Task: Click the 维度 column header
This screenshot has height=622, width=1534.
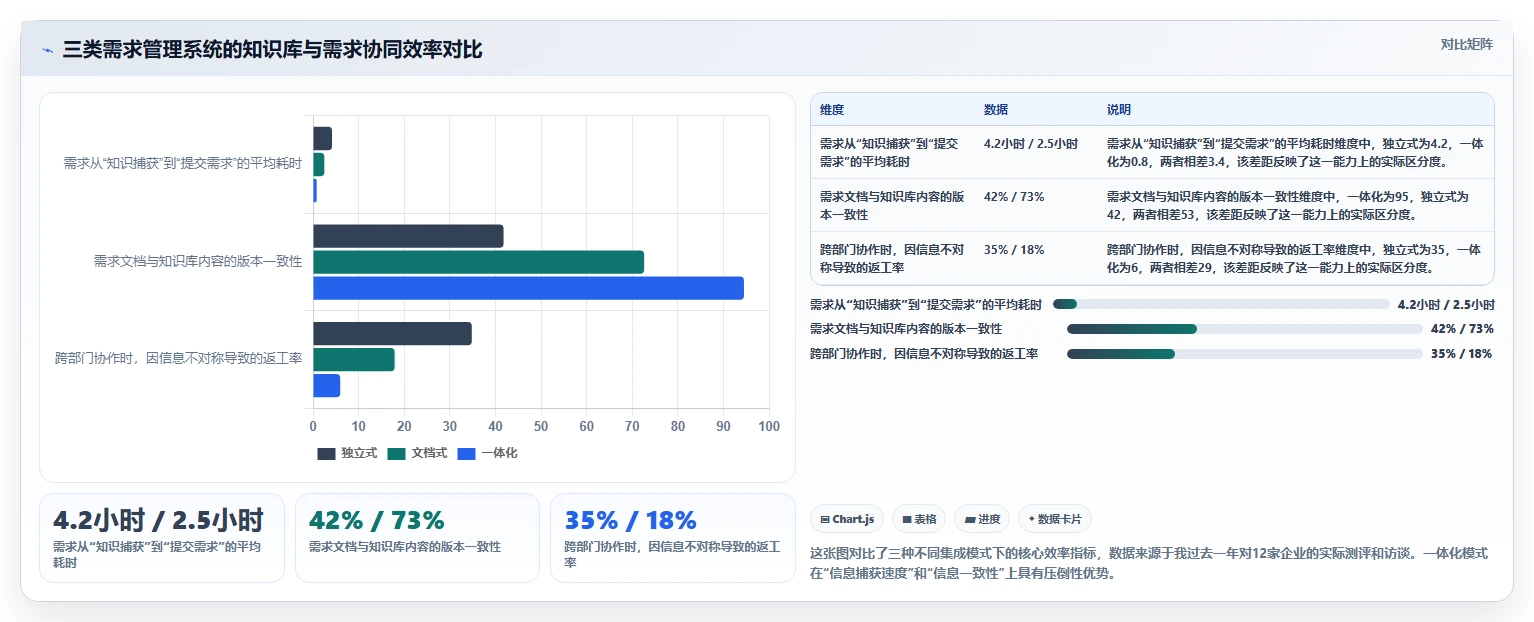Action: [x=832, y=110]
